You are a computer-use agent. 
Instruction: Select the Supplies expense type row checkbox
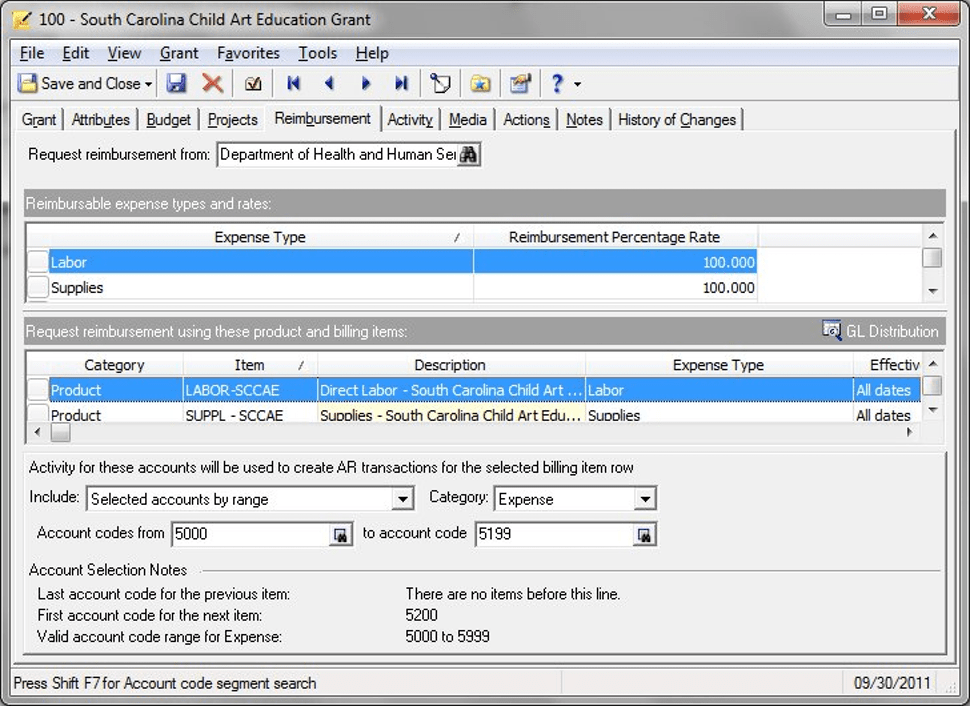[x=37, y=288]
